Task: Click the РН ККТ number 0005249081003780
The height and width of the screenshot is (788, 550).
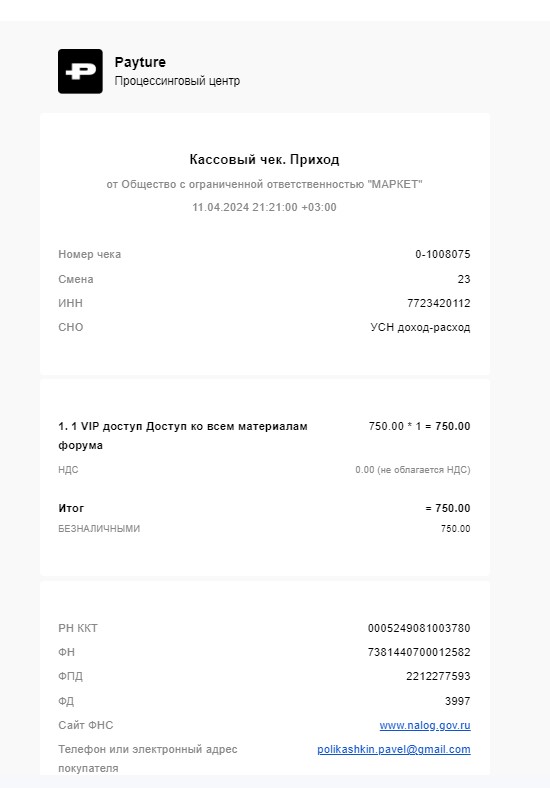Action: [x=419, y=628]
